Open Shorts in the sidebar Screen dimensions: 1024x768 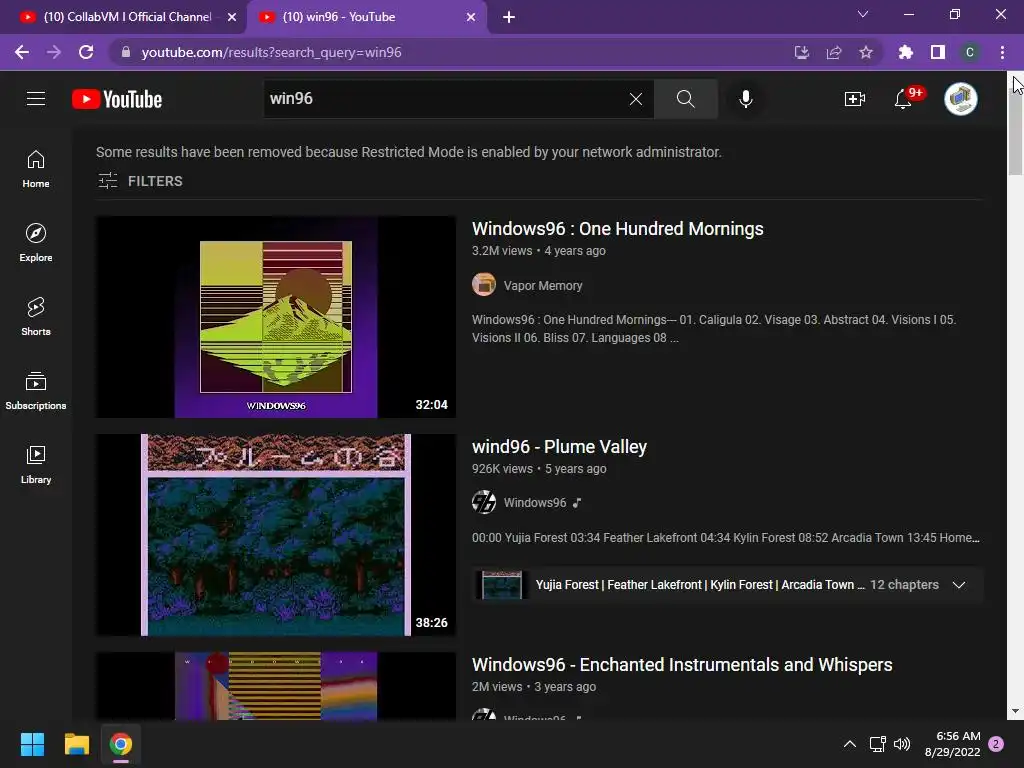point(36,316)
